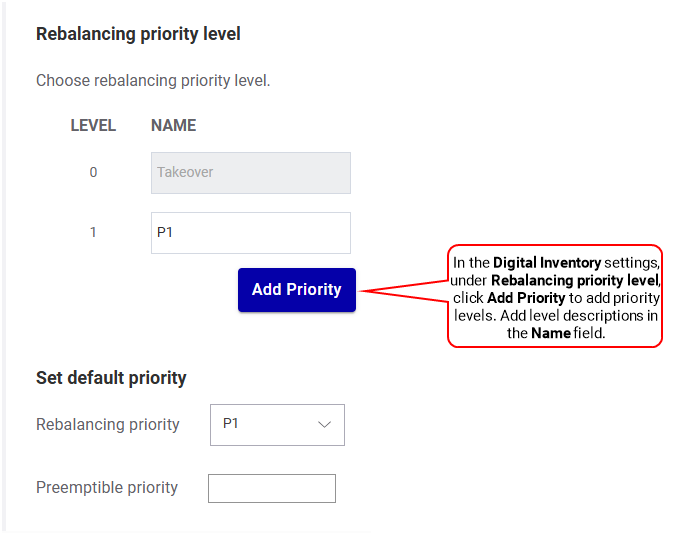Screen dimensions: 674x535
Task: Click the 'Rebalancing priority' field label
Action: point(108,424)
